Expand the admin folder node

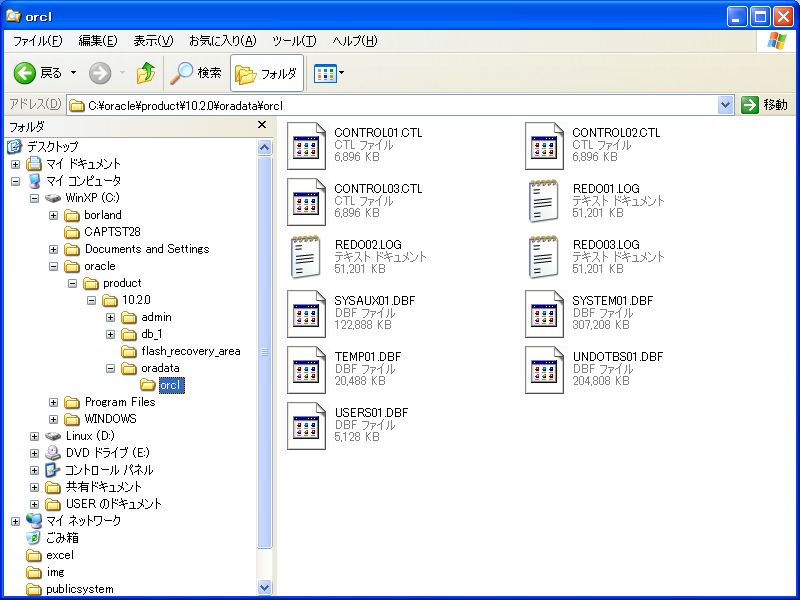coord(110,317)
